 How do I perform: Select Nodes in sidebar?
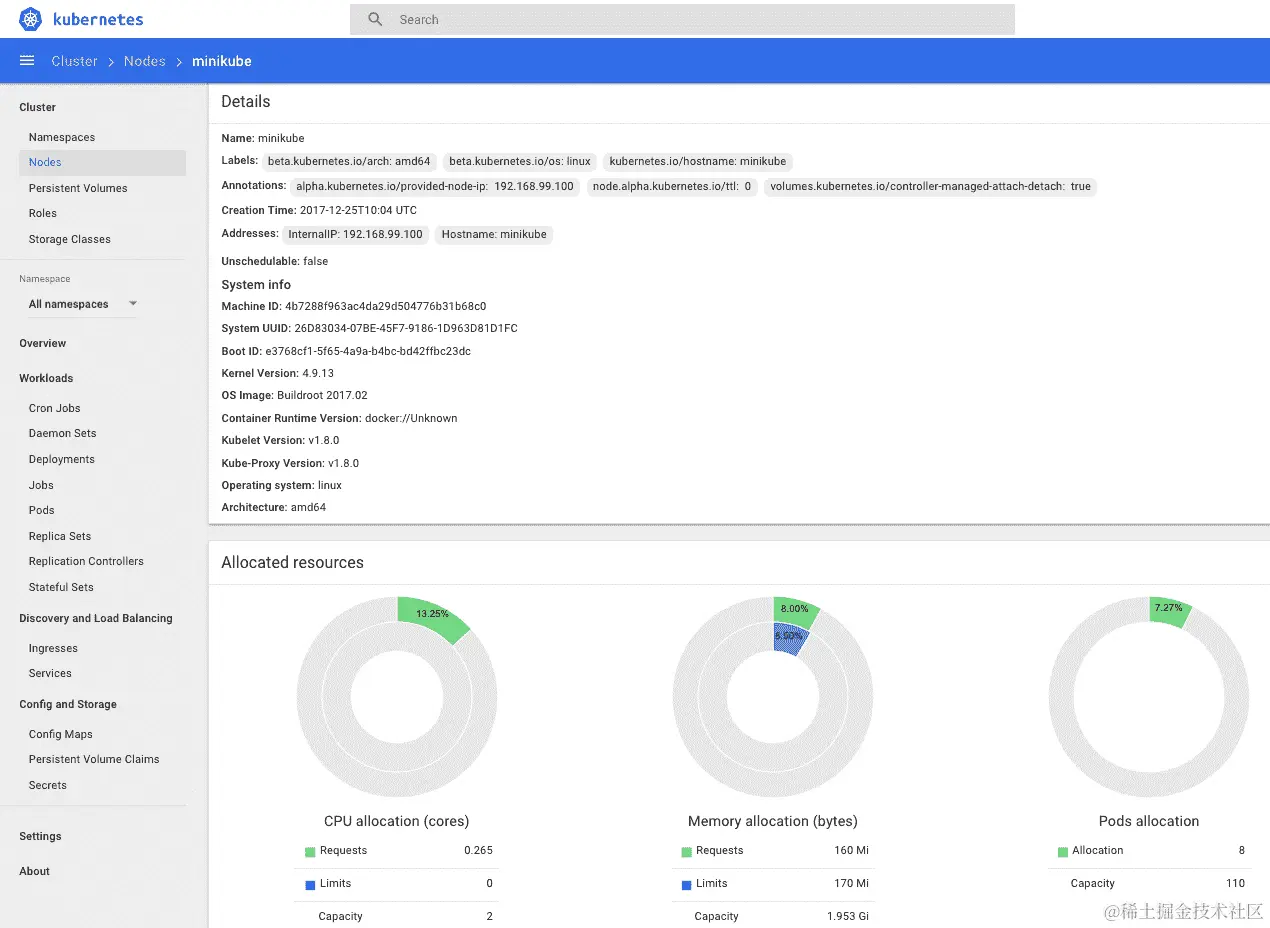coord(102,162)
